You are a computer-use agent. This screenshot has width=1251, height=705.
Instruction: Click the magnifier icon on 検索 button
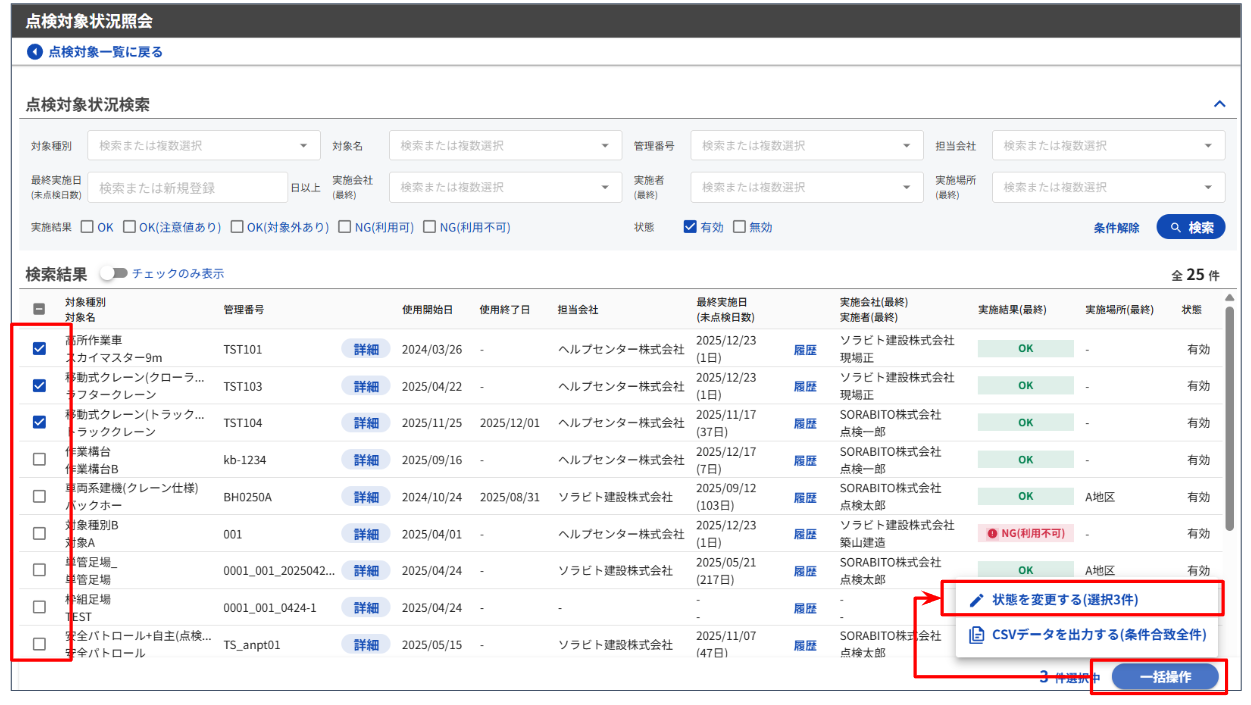[1175, 227]
